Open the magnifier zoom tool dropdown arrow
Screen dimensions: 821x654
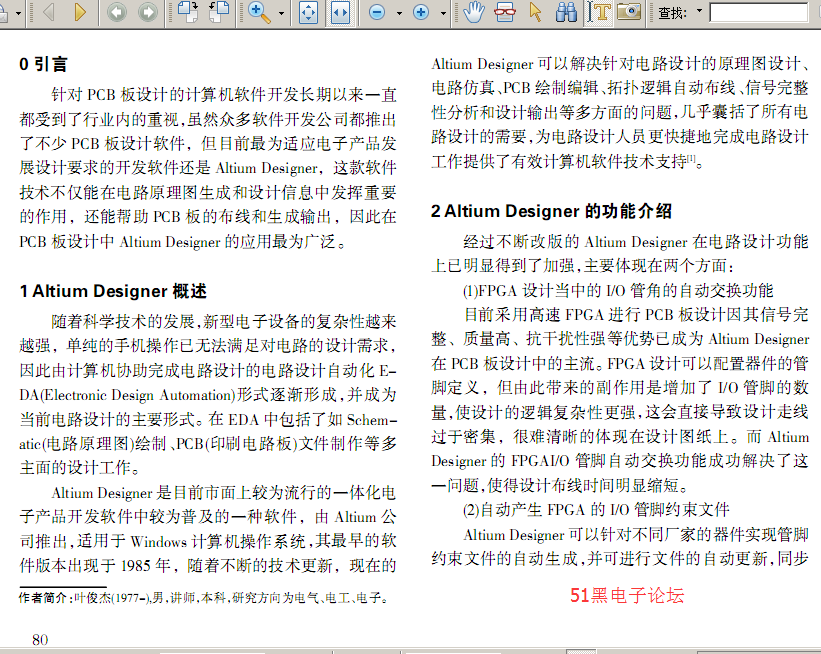pyautogui.click(x=282, y=13)
